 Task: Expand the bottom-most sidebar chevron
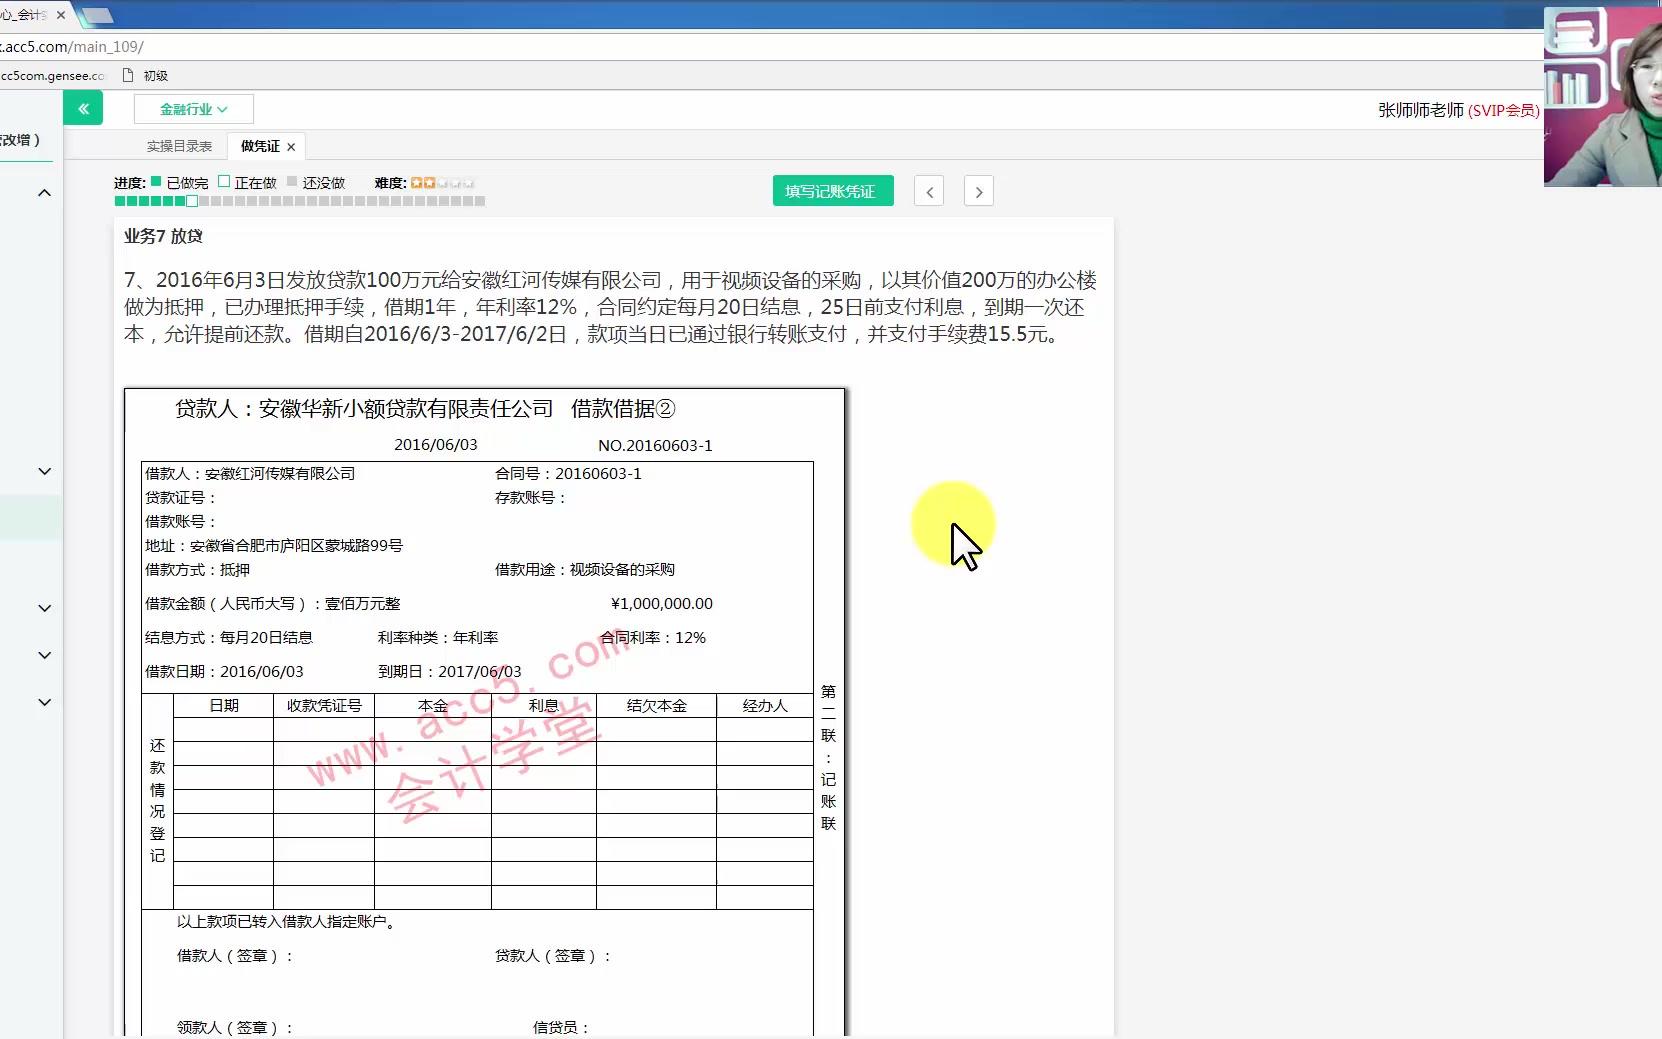[x=44, y=702]
